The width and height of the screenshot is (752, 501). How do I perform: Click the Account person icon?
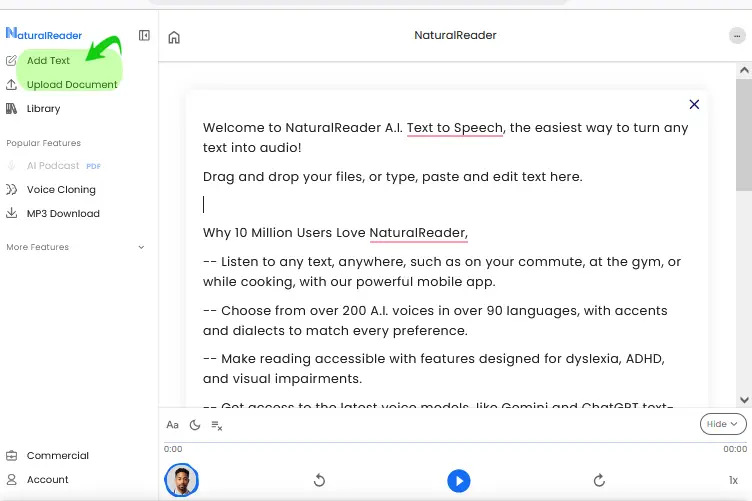click(x=12, y=479)
